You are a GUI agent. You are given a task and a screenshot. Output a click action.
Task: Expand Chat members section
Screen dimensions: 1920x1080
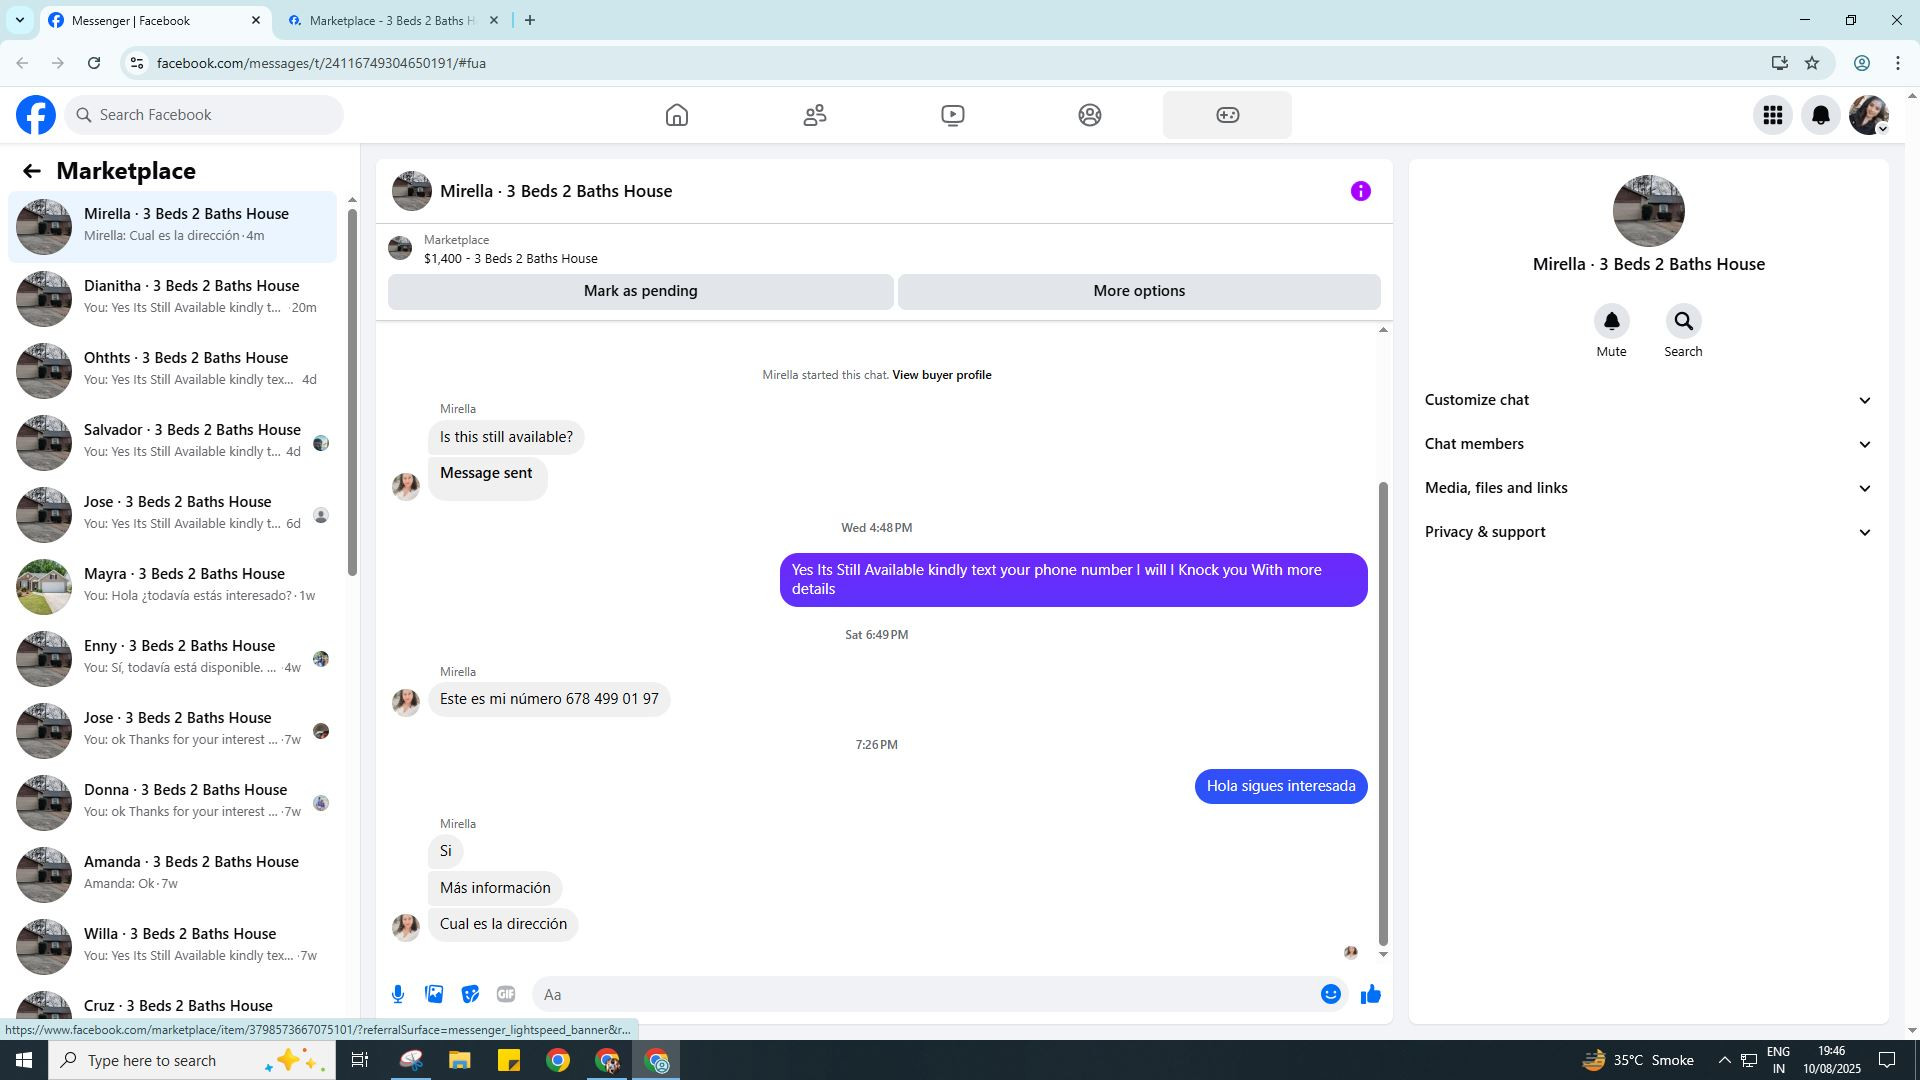pyautogui.click(x=1648, y=444)
